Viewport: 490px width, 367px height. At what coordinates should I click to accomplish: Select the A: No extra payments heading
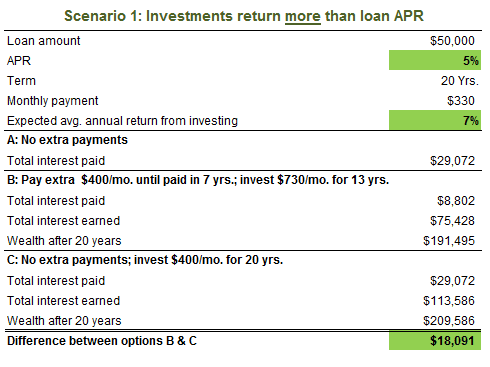tap(67, 140)
